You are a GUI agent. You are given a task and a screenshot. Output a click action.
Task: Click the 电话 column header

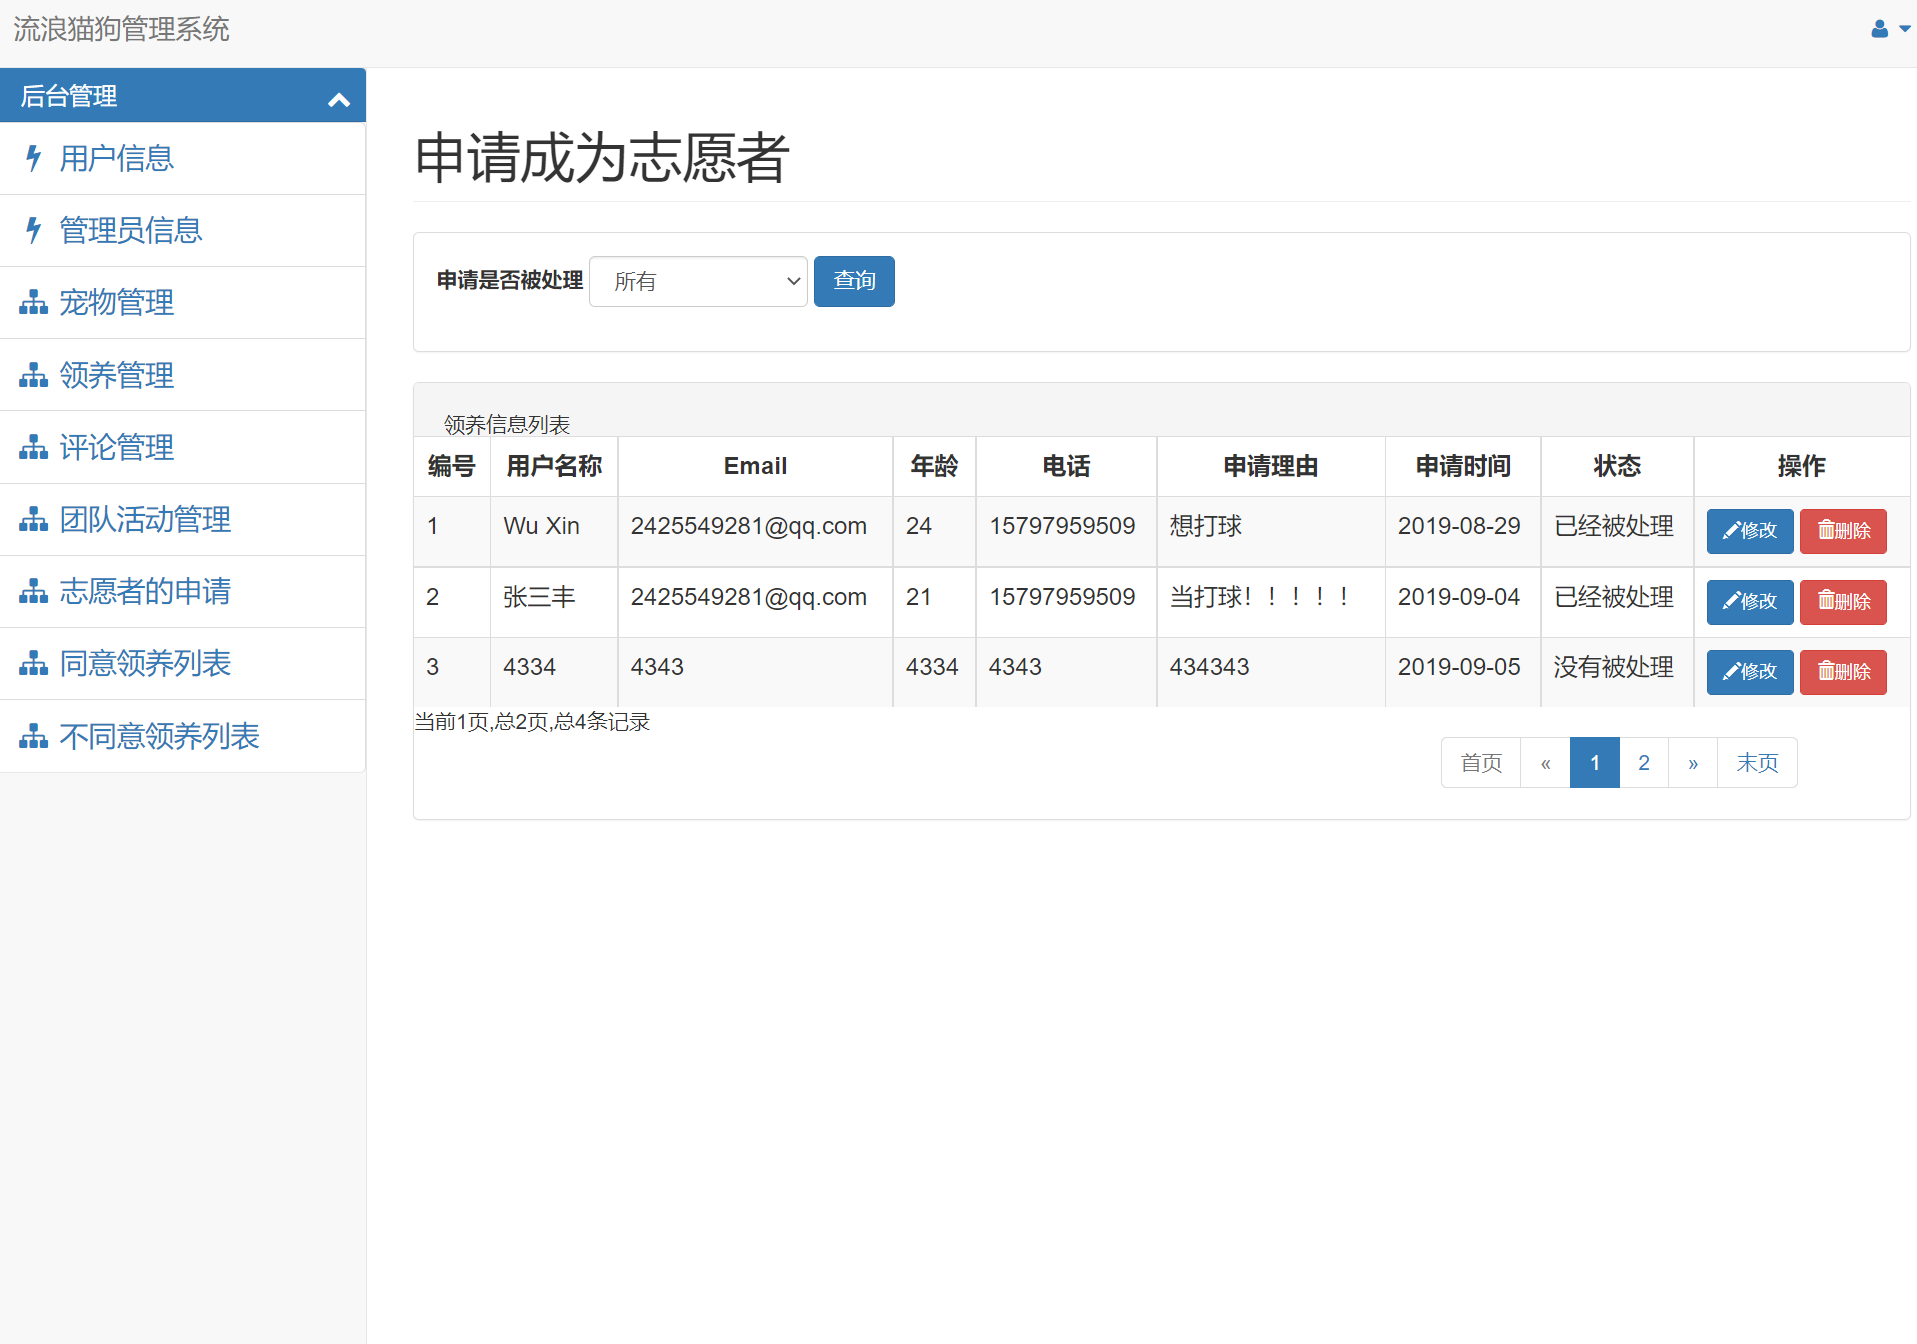pos(1066,466)
